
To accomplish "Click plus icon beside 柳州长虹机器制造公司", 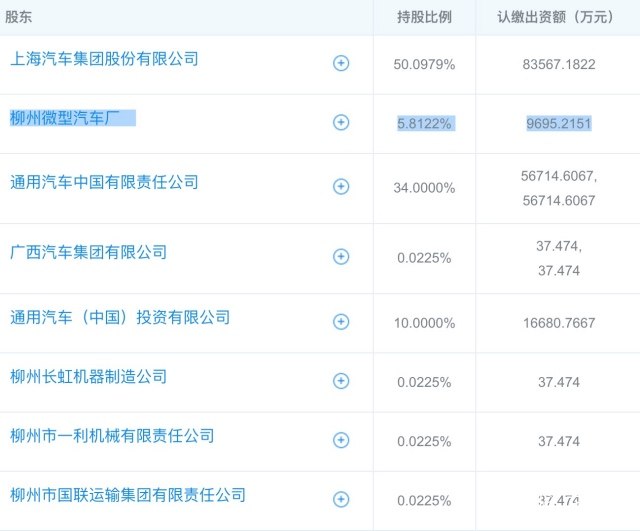I will click(341, 381).
